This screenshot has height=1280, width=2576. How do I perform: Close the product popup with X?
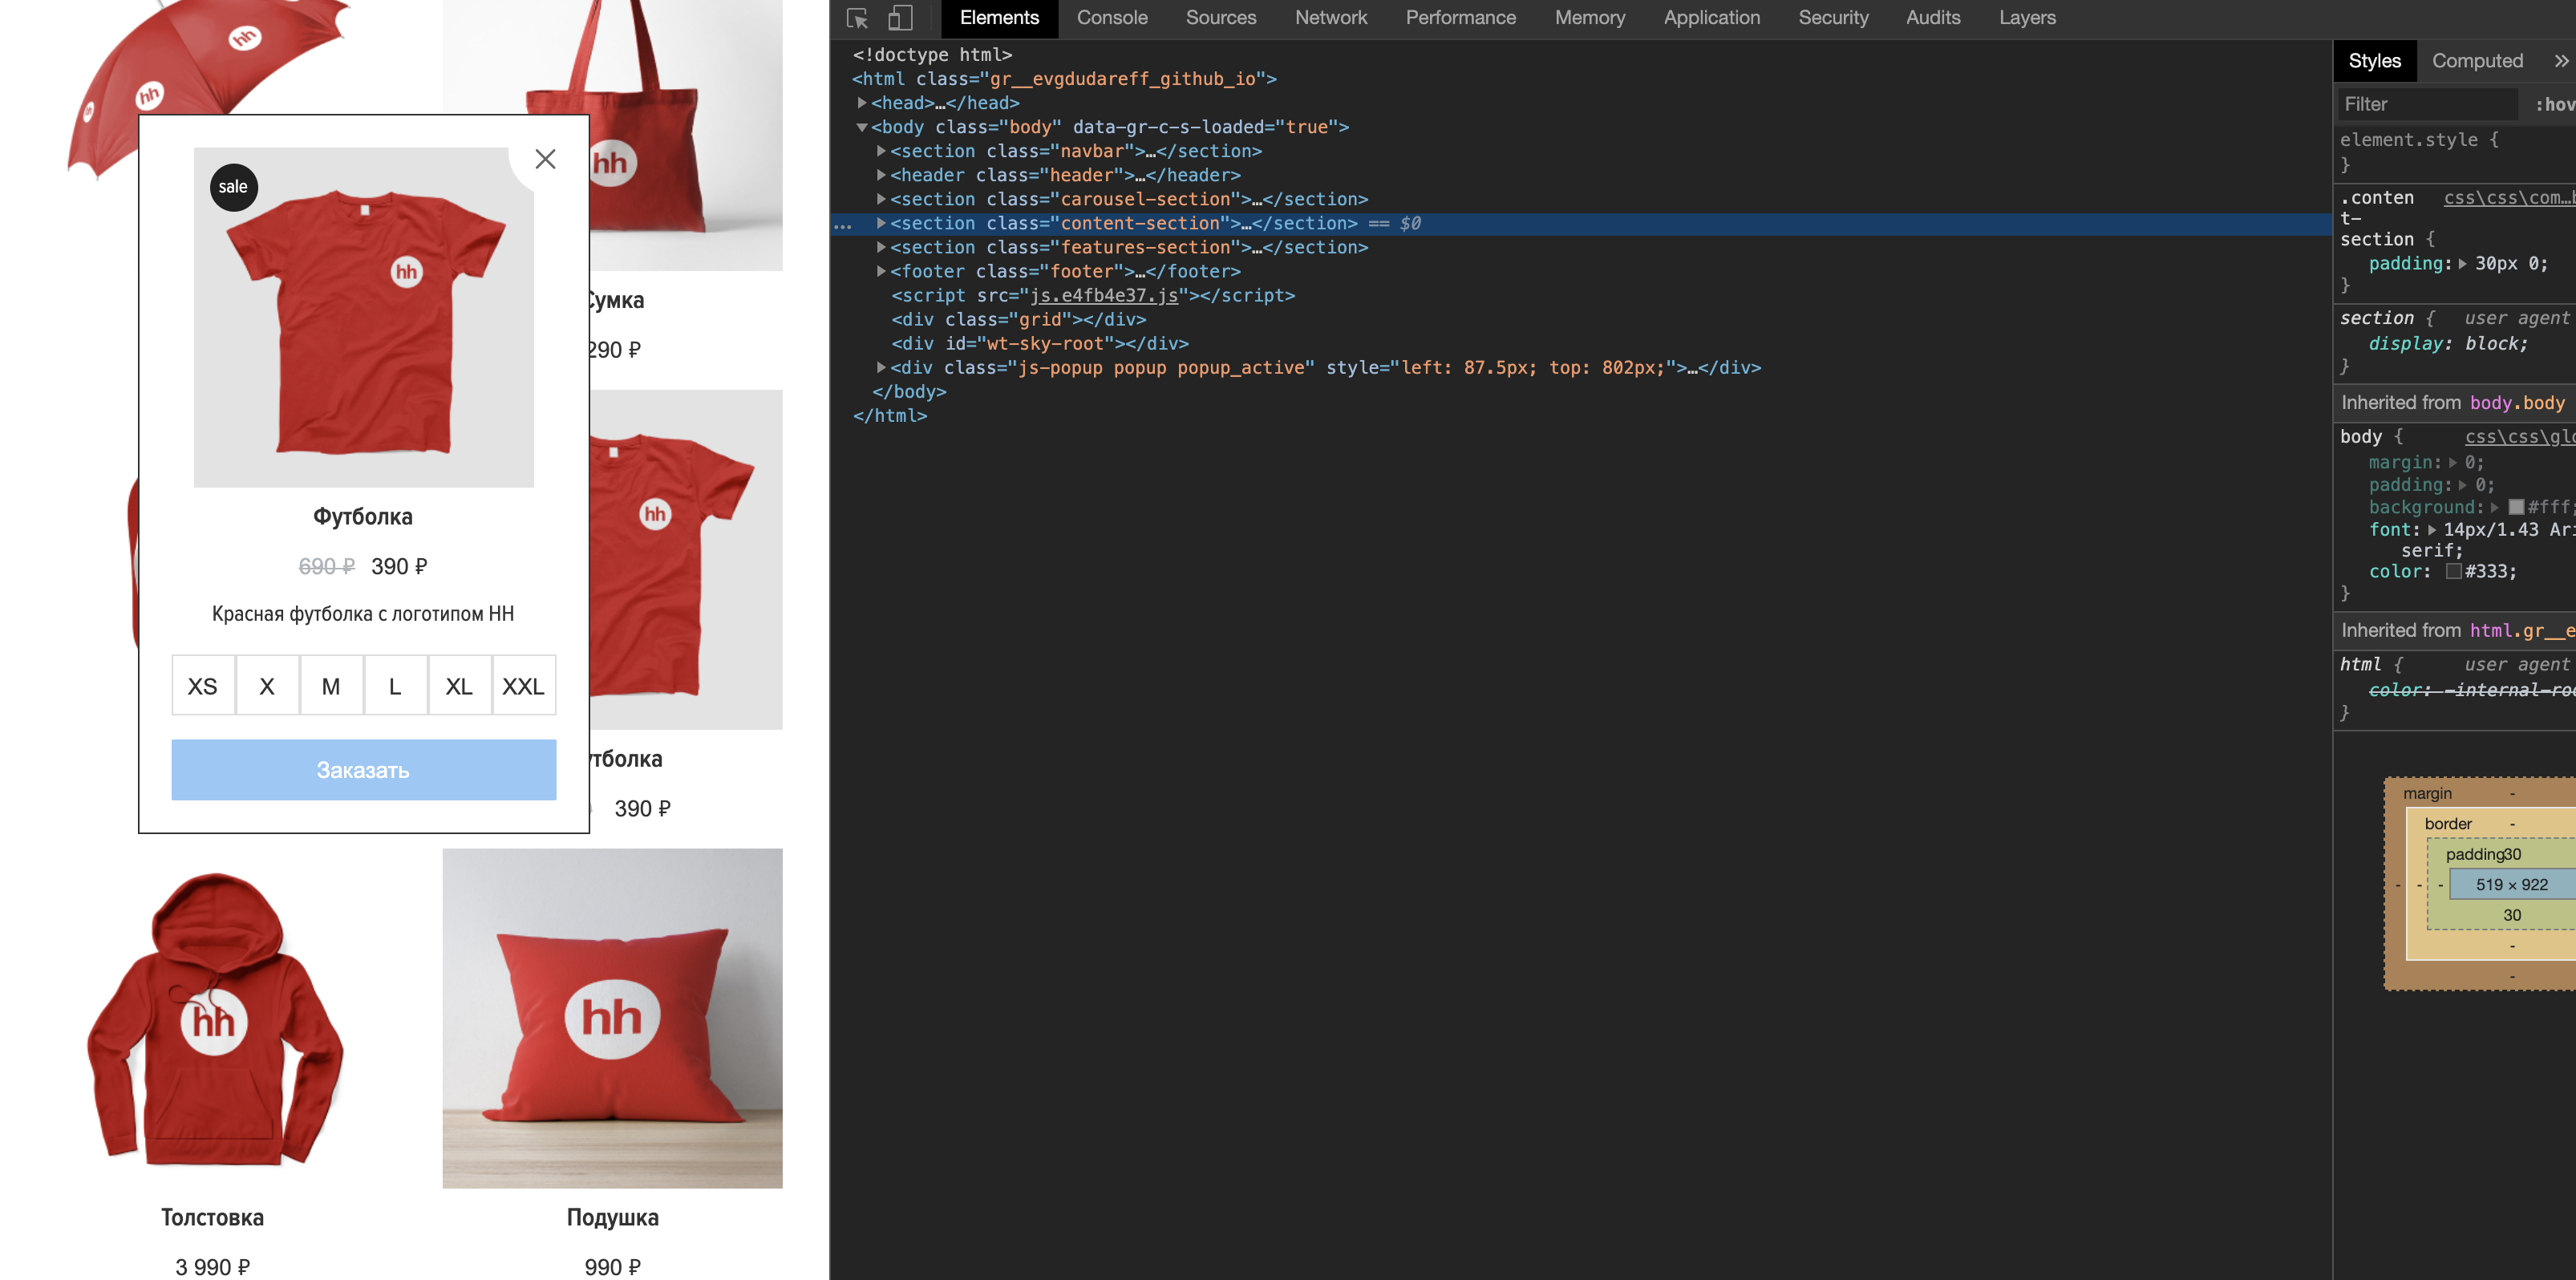[x=545, y=159]
